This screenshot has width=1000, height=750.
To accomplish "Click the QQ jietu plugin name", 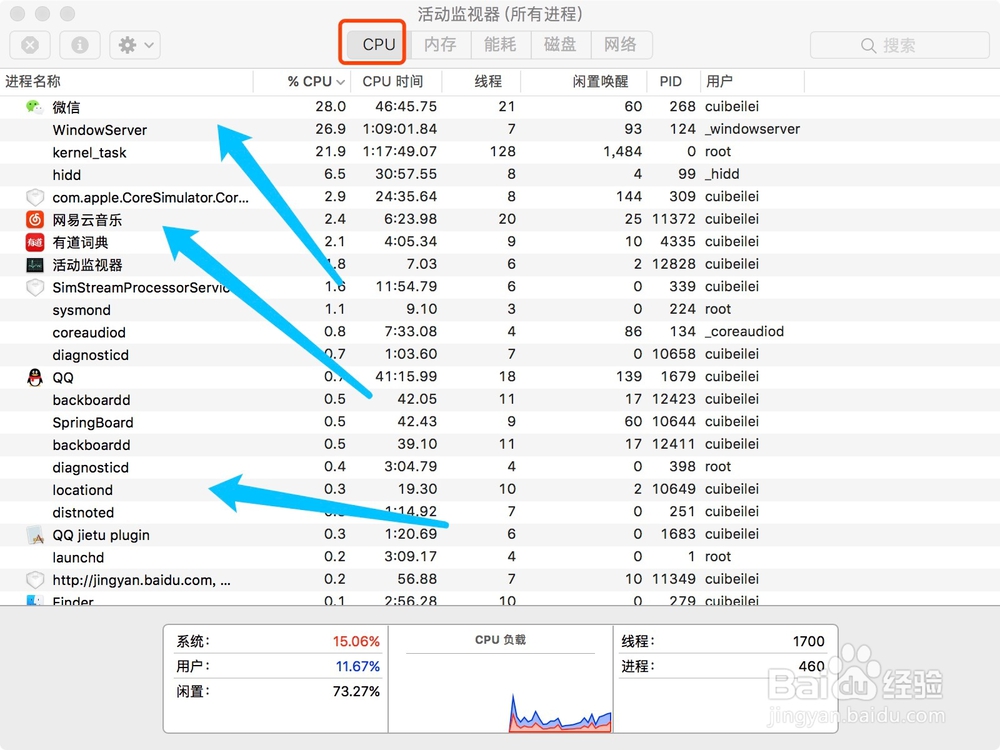I will click(x=101, y=535).
